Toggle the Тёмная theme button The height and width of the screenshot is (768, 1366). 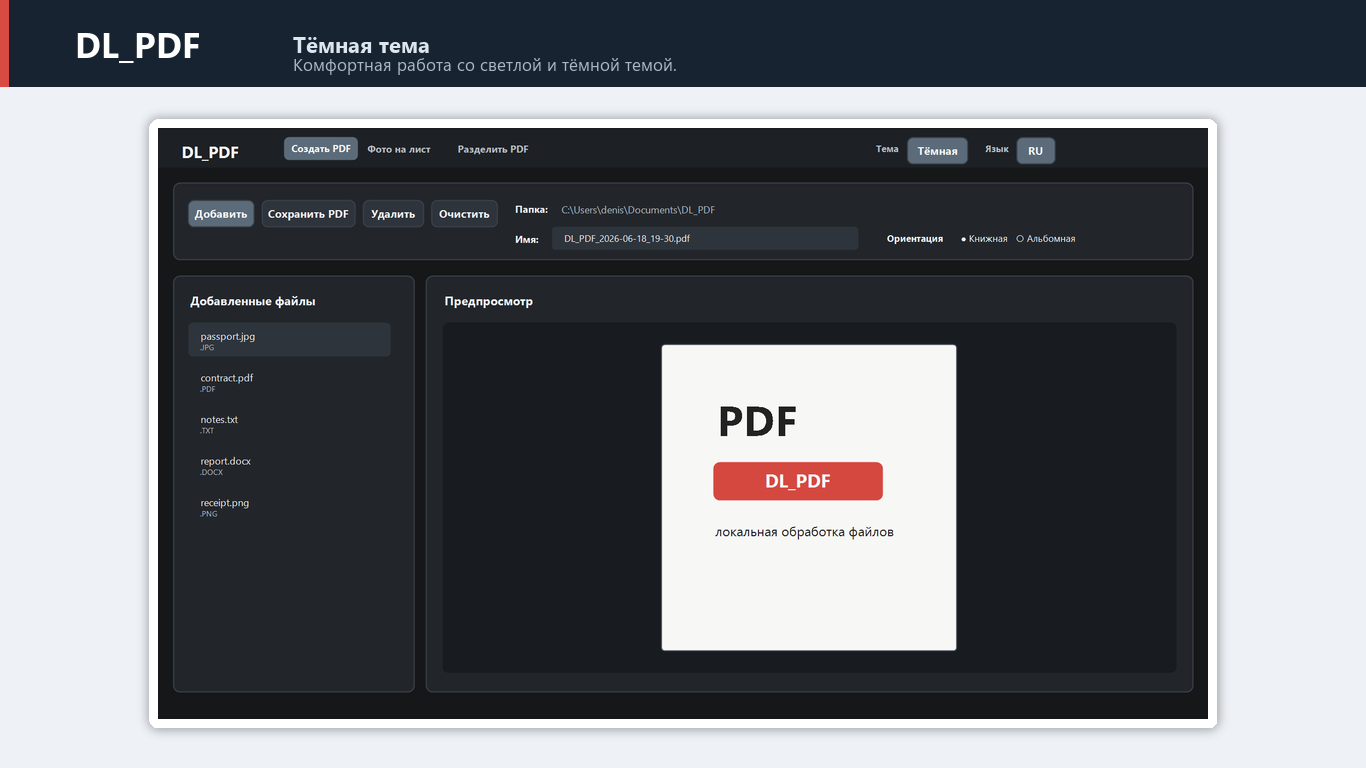coord(937,151)
